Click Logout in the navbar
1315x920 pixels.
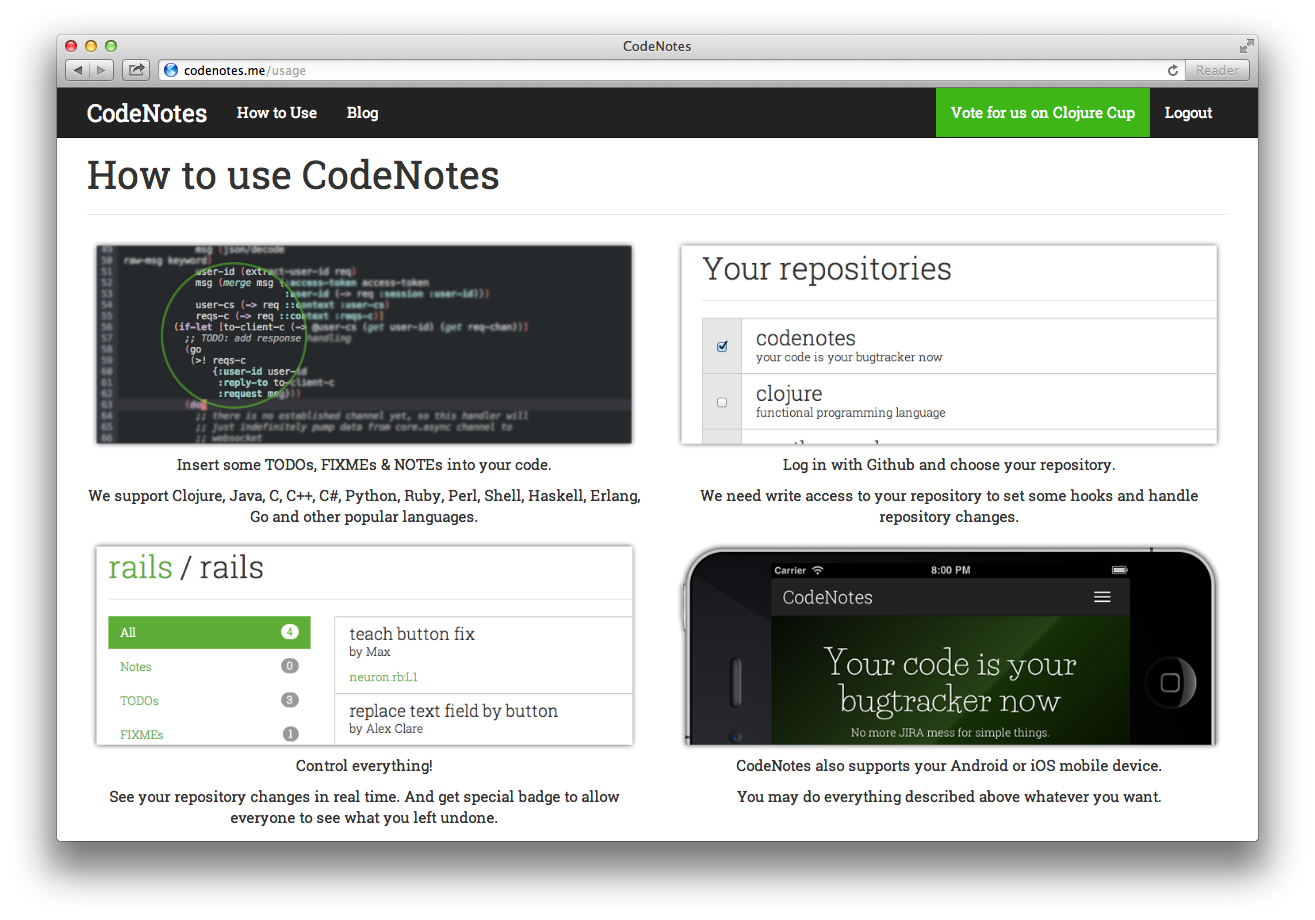click(x=1188, y=113)
